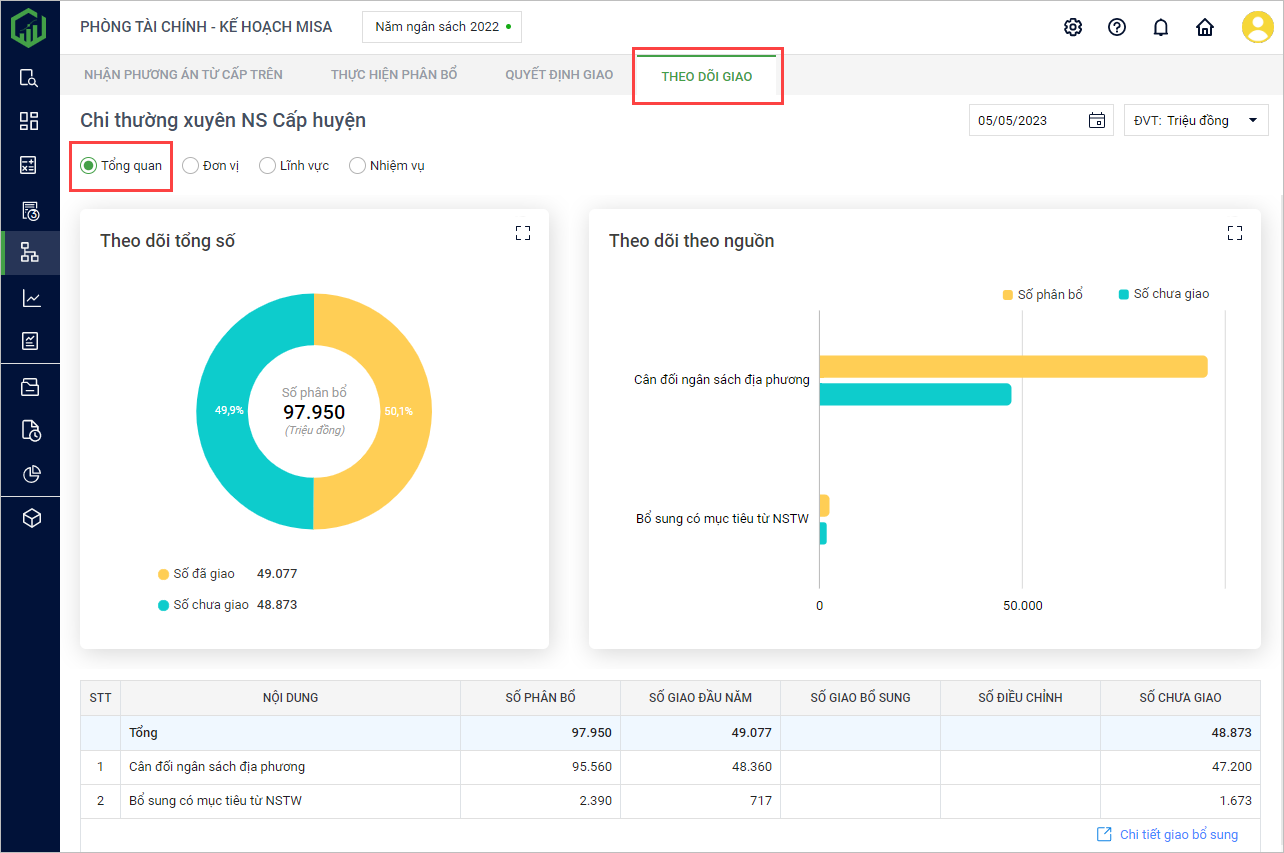Open the ĐVT Triệu đồng dropdown
Image resolution: width=1284 pixels, height=853 pixels.
[1195, 121]
